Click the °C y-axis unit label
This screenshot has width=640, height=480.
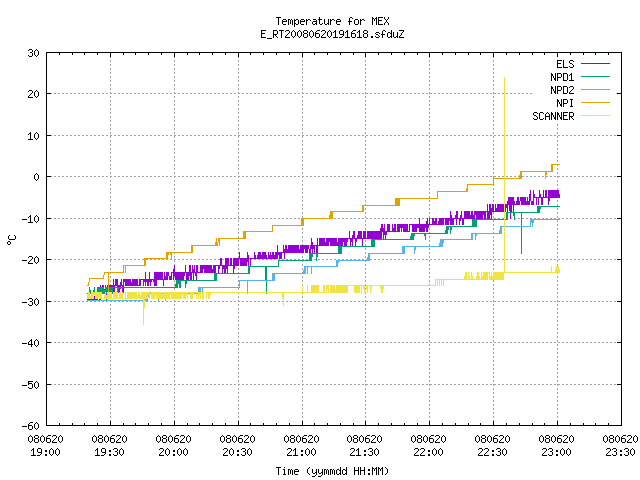[11, 240]
